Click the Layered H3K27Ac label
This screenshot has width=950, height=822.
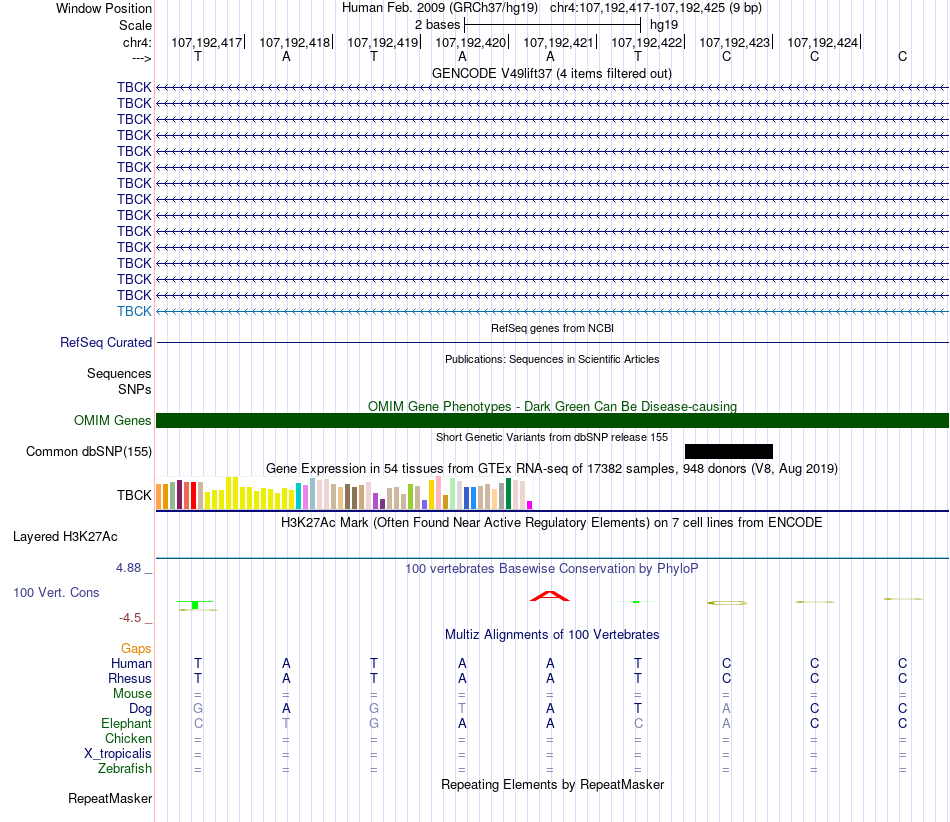click(x=65, y=537)
